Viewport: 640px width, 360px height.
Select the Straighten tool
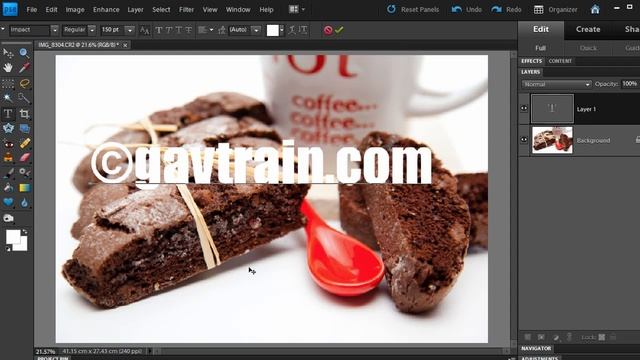24,128
